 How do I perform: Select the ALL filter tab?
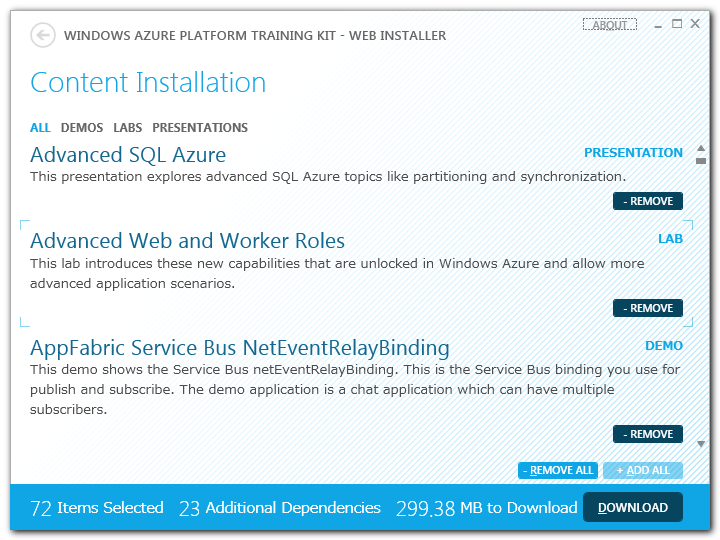[x=40, y=128]
